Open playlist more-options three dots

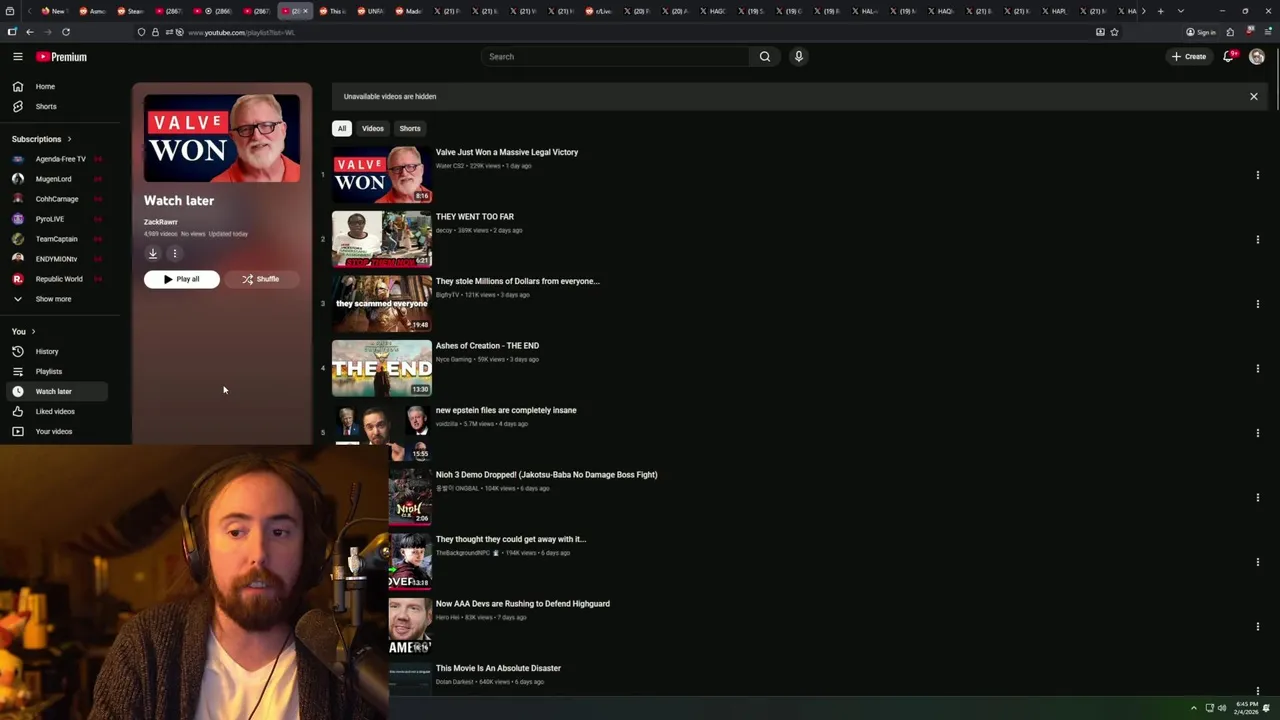pos(174,254)
